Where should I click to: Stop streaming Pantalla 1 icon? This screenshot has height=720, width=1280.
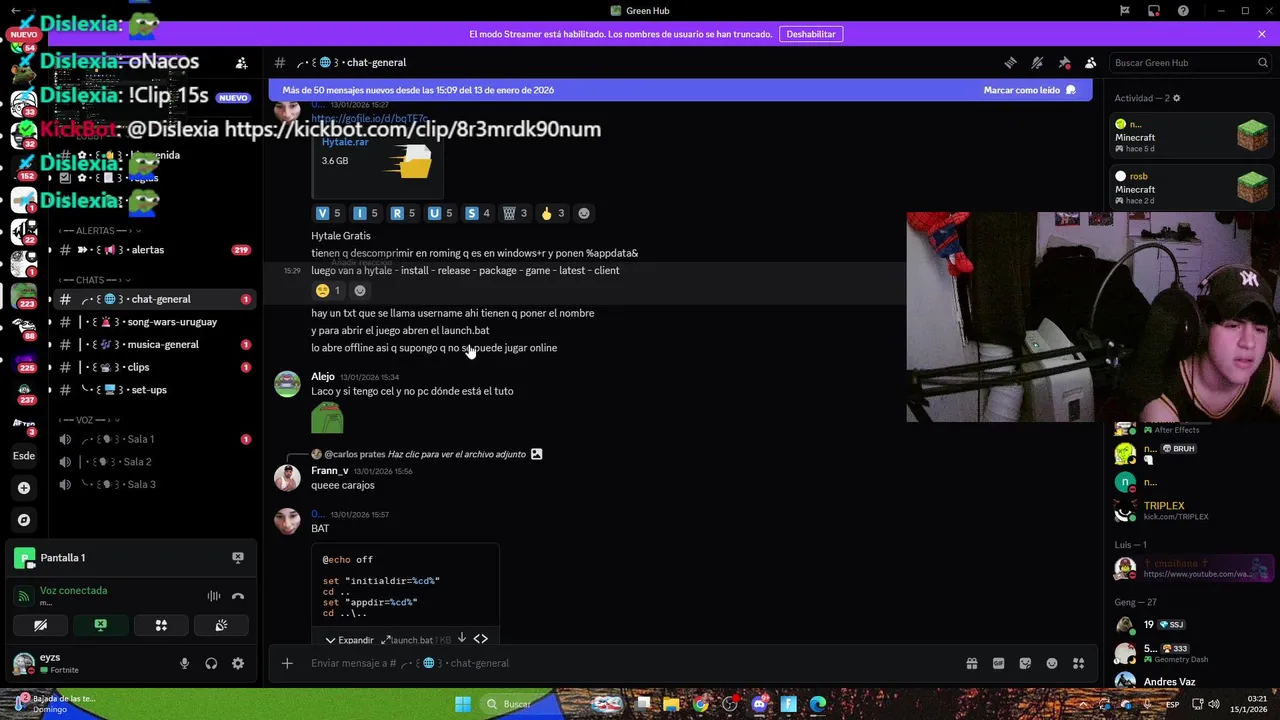click(x=238, y=558)
